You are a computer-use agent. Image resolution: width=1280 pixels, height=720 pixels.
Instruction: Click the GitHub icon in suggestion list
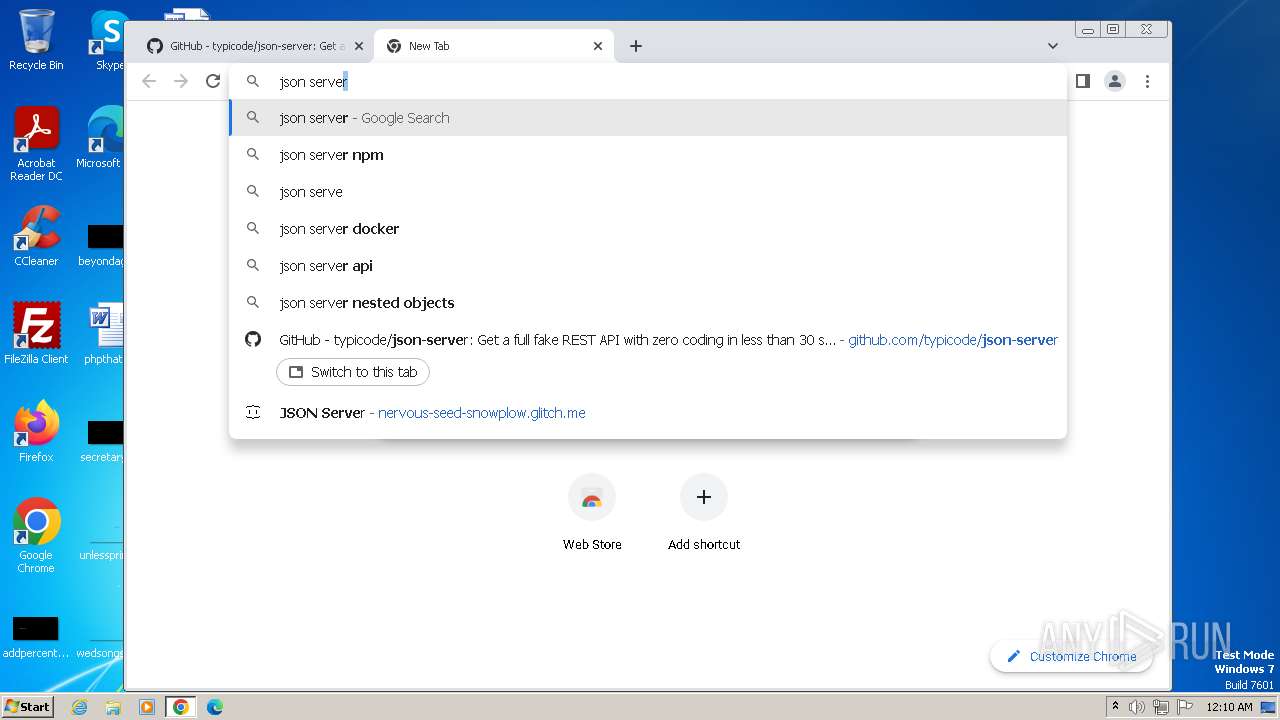[x=253, y=340]
